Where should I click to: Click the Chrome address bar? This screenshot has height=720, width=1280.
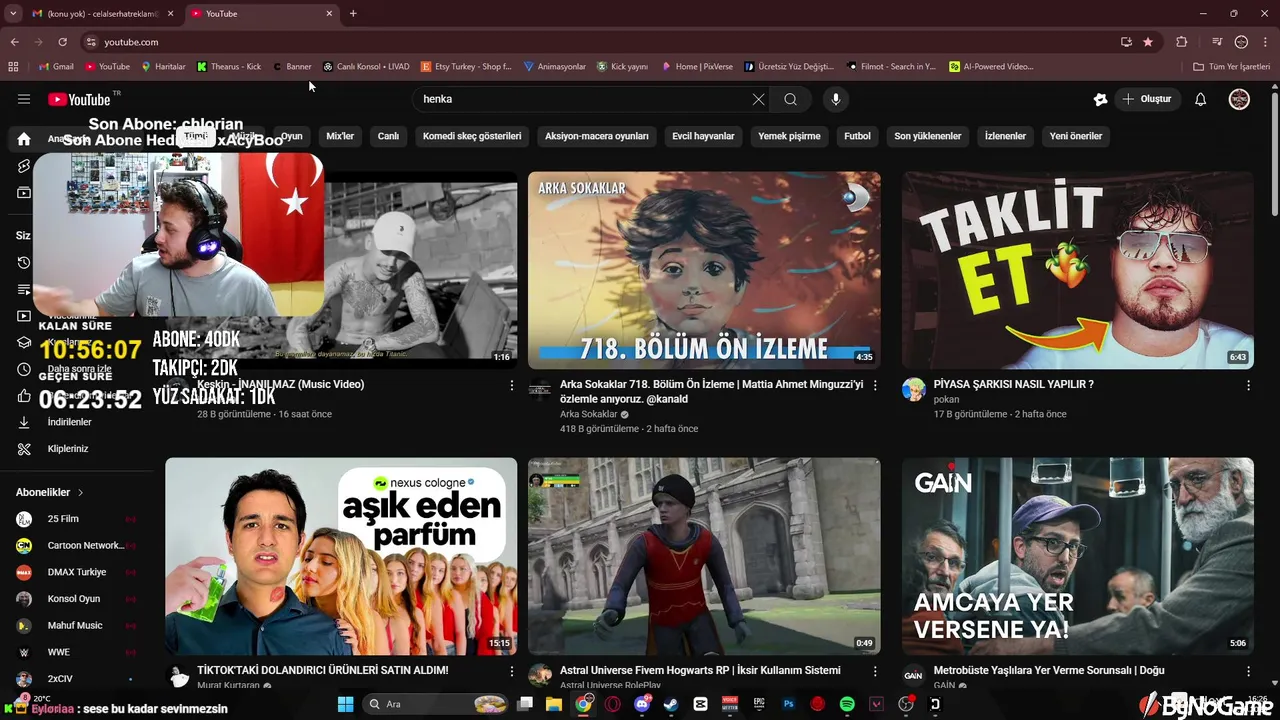click(x=600, y=42)
